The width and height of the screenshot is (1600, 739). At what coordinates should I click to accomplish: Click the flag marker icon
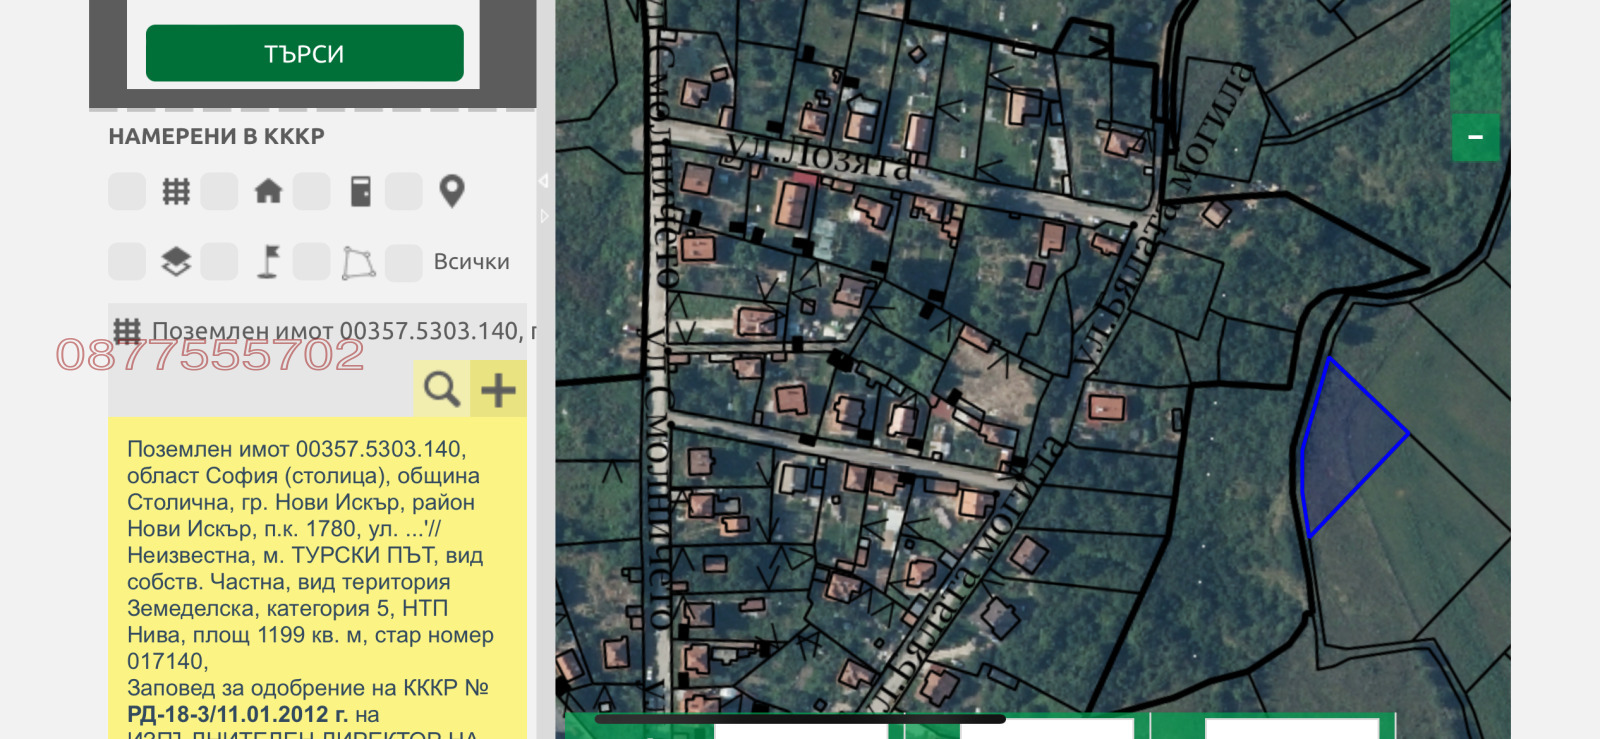pos(268,262)
